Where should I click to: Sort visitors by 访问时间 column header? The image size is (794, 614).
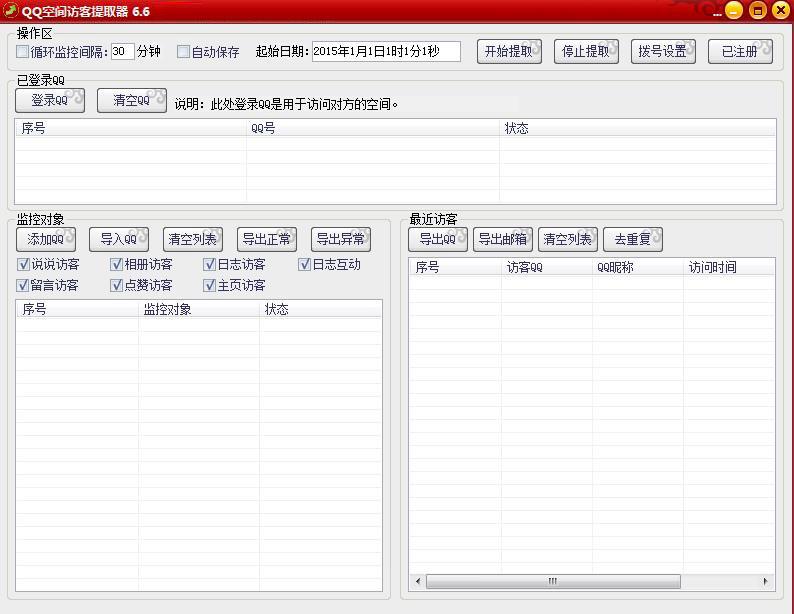pos(729,267)
